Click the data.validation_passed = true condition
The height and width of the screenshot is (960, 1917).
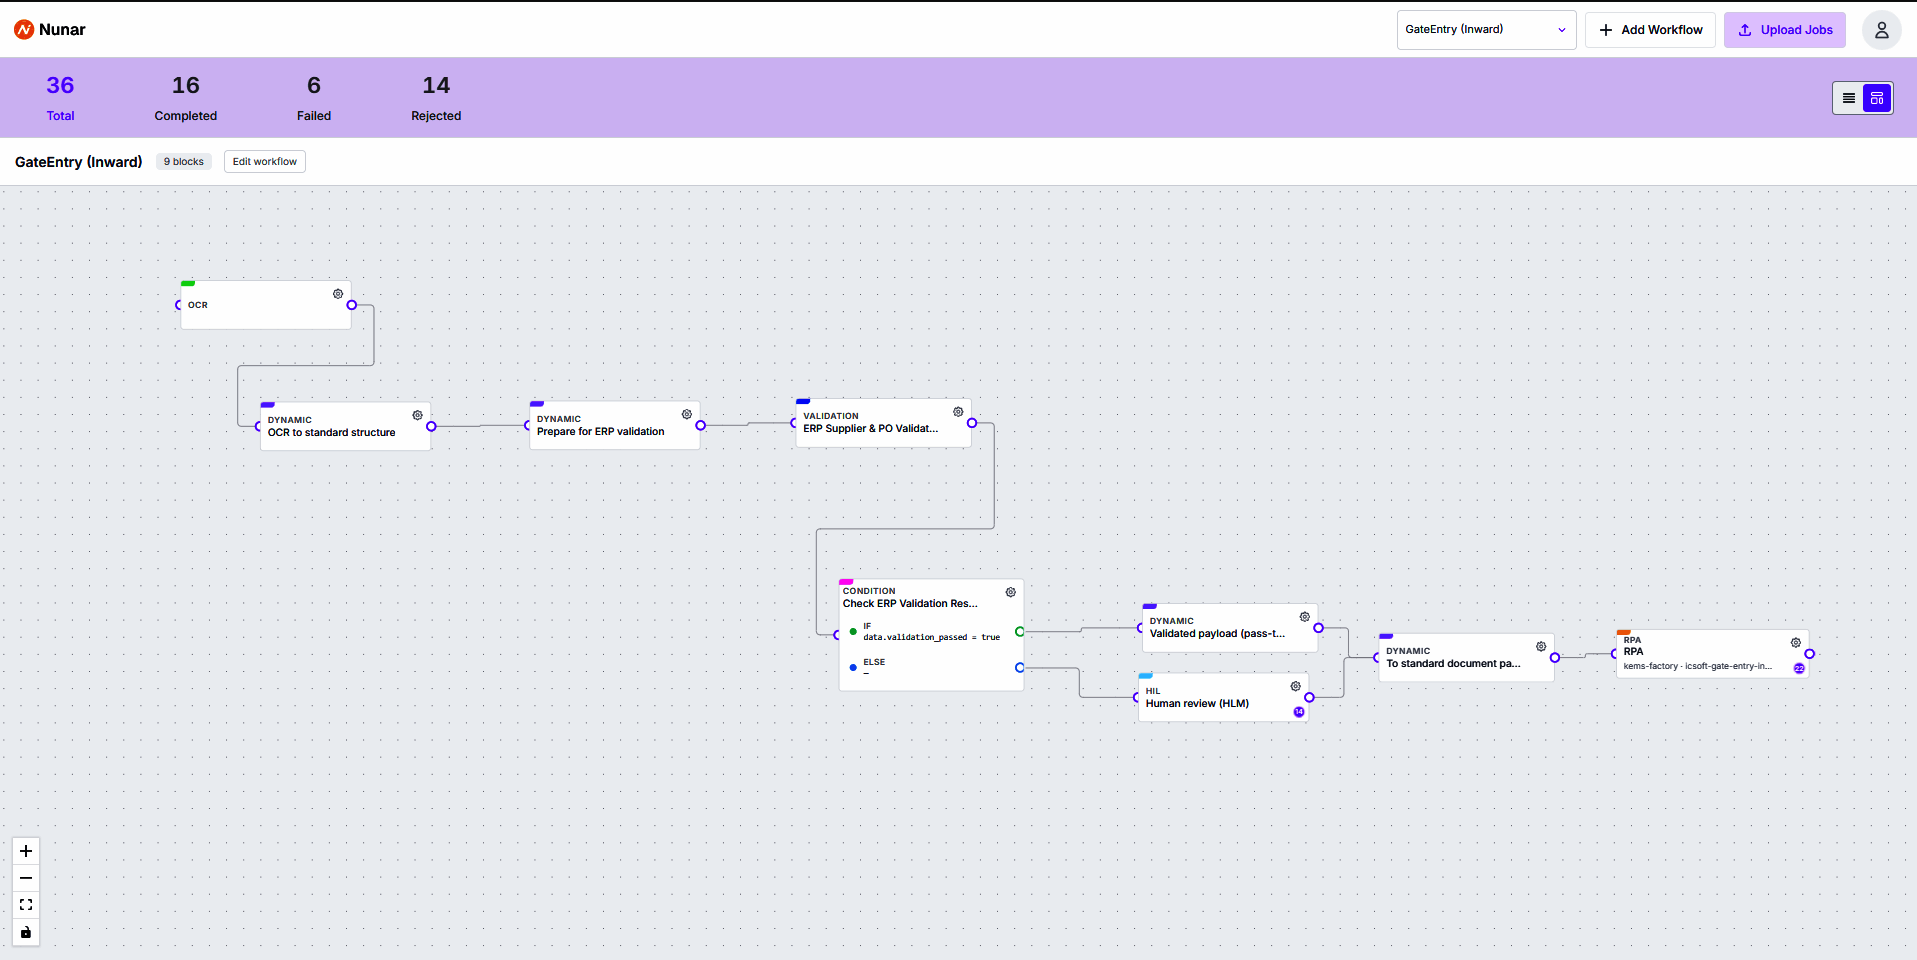(931, 637)
